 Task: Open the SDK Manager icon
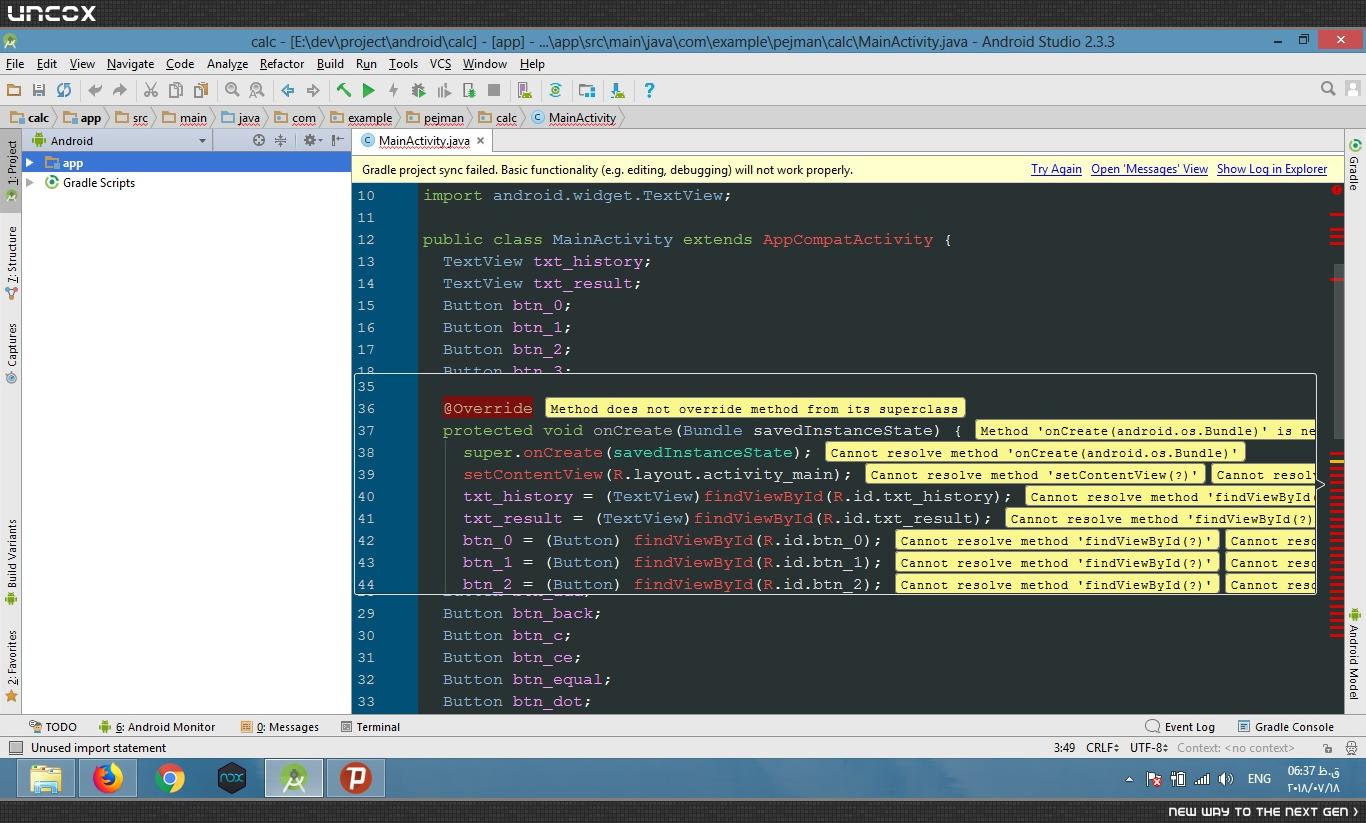pos(618,90)
